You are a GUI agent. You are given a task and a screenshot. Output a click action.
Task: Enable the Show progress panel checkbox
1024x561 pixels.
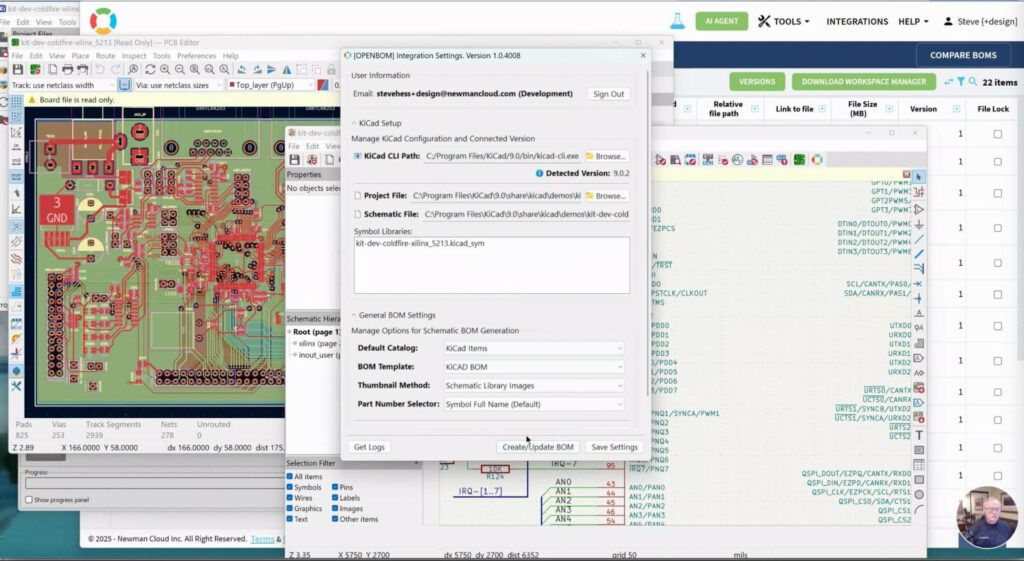click(x=29, y=500)
